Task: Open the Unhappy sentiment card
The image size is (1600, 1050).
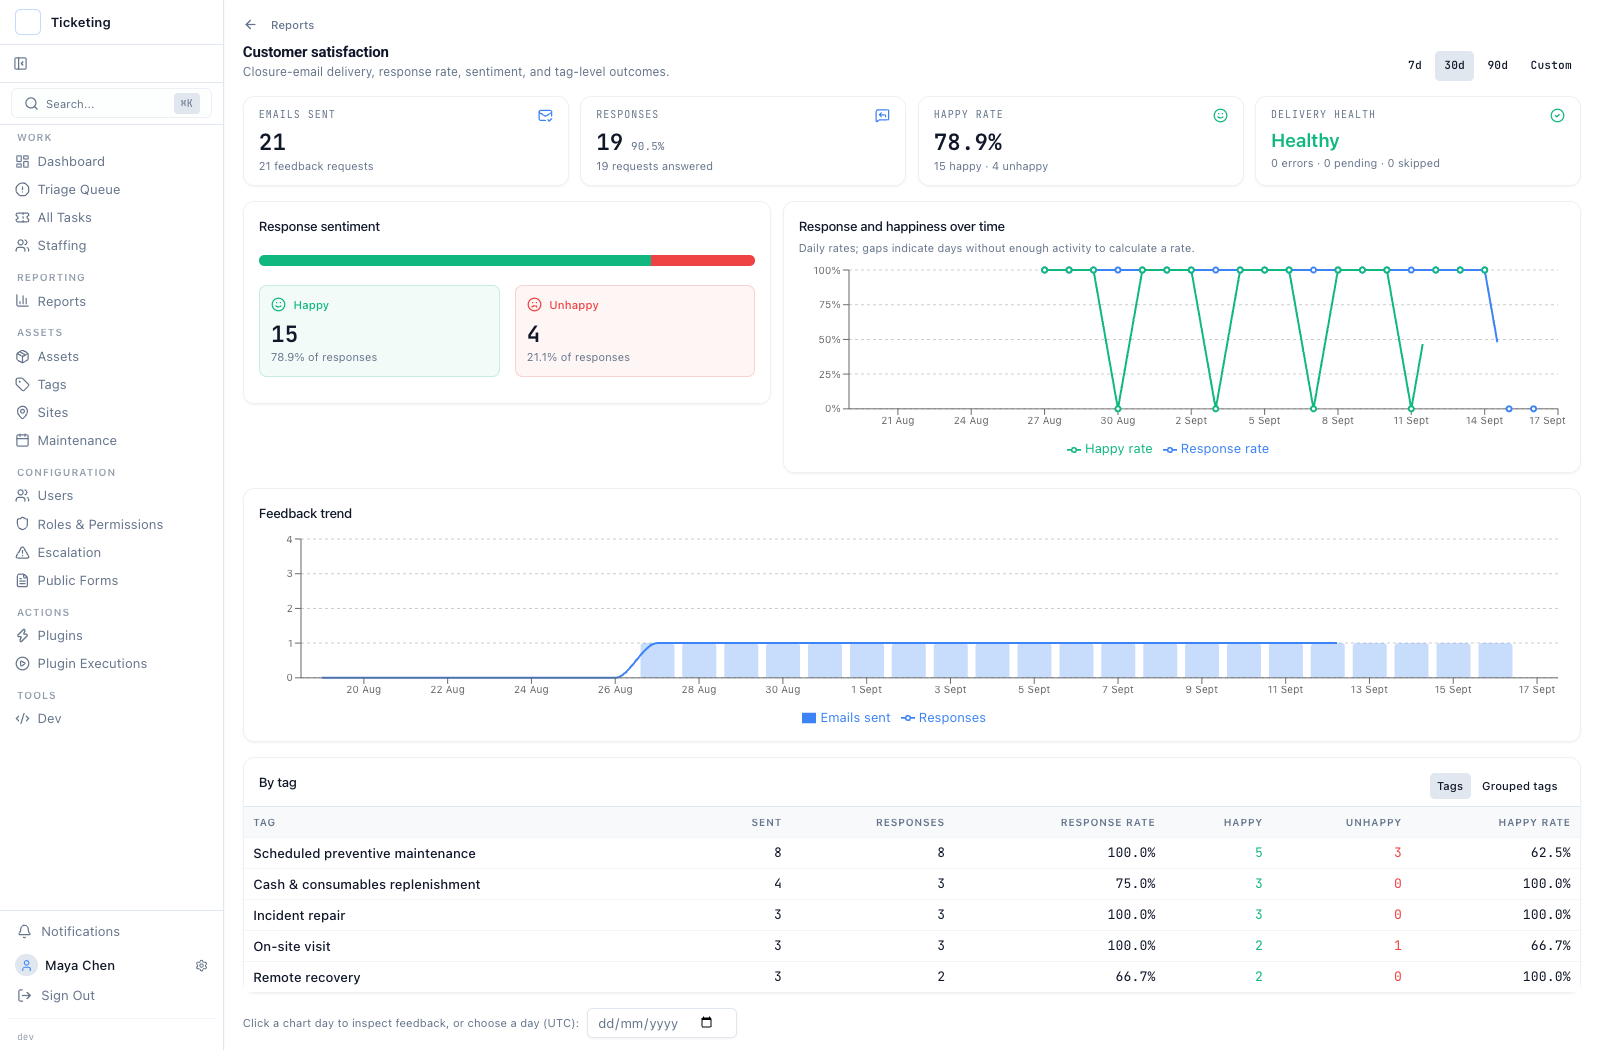Action: [x=635, y=332]
